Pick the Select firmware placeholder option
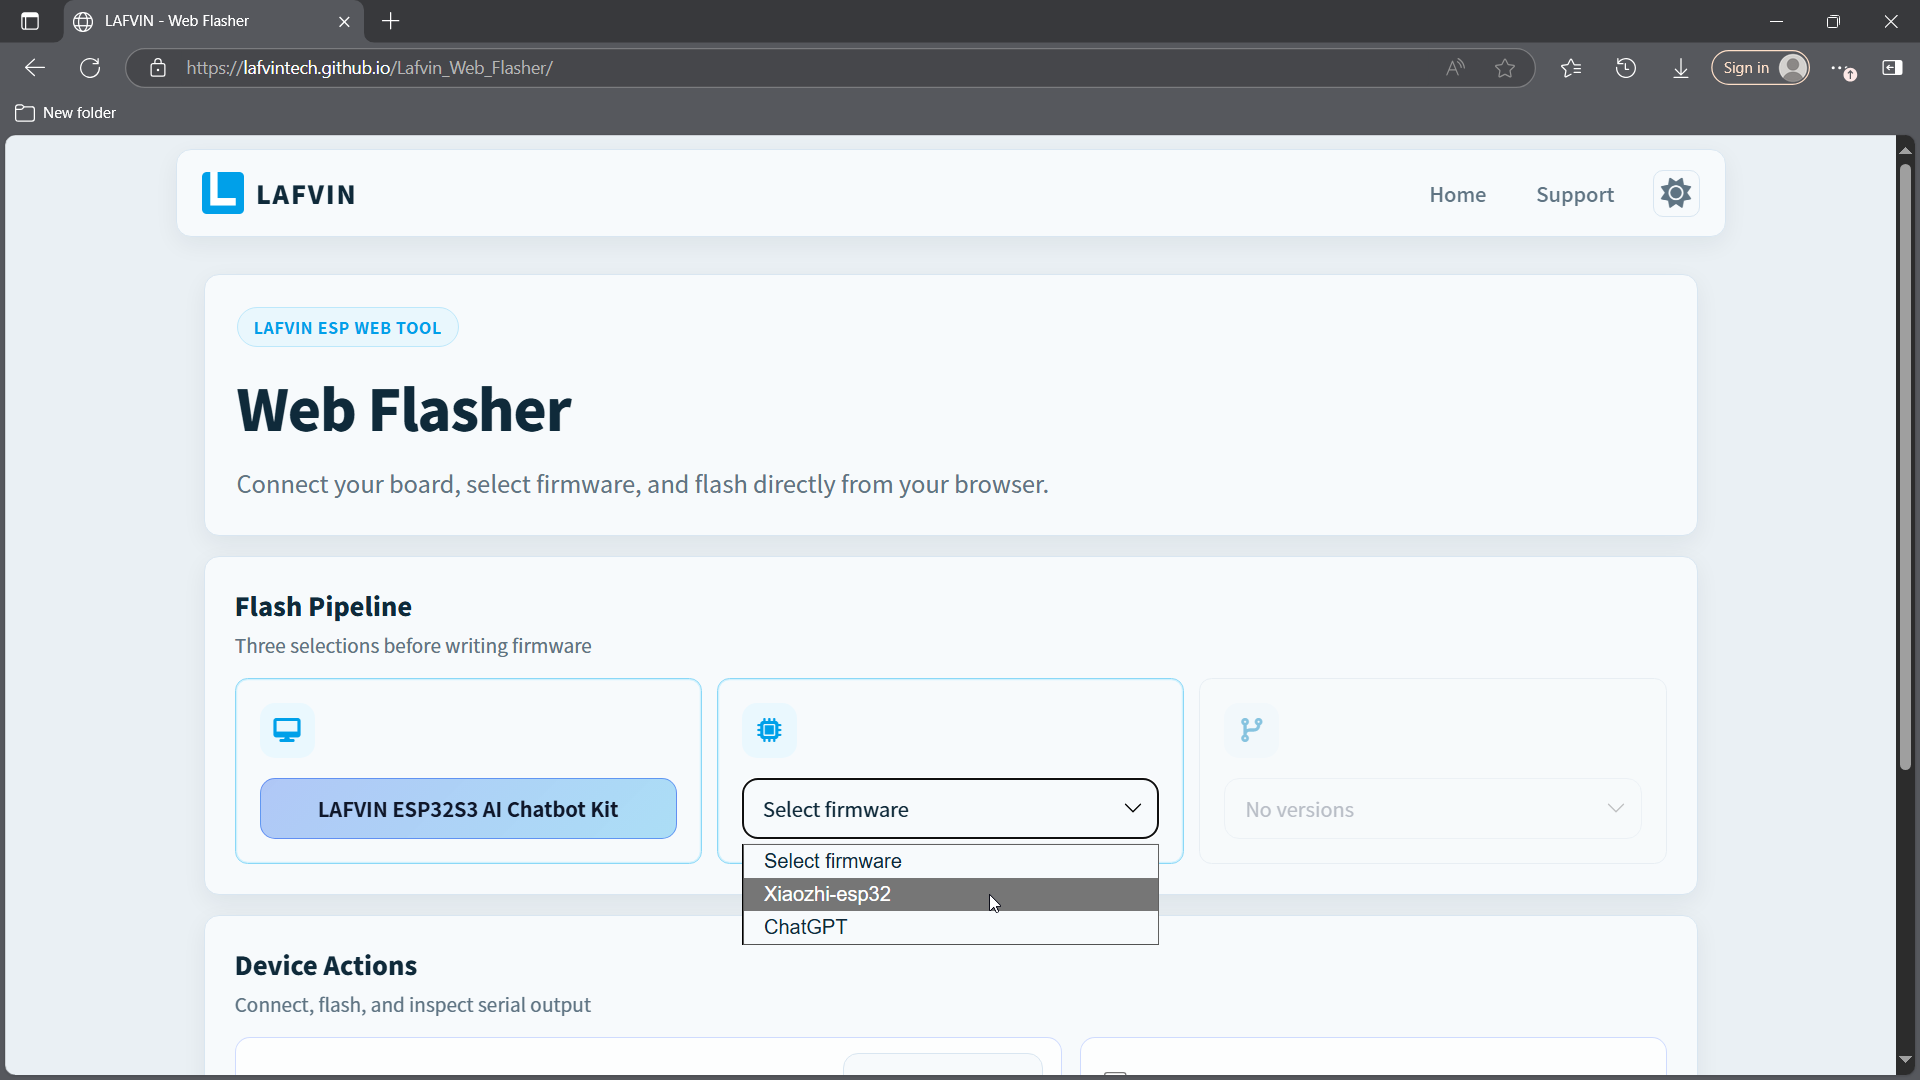Screen dimensions: 1920x1080 click(x=950, y=861)
